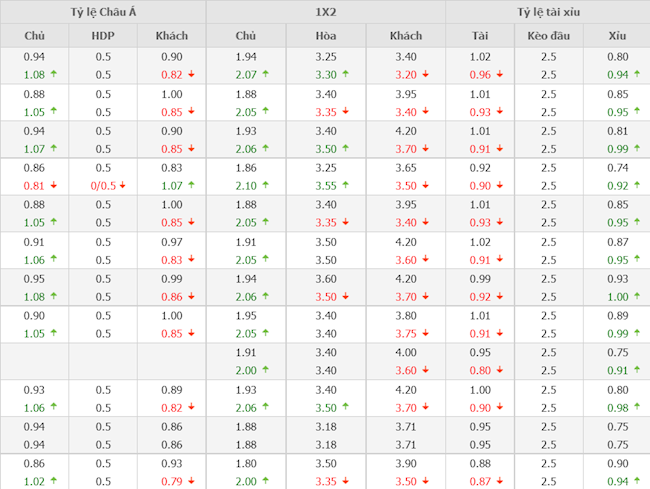
Task: Click the red down arrow next to 0.87
Action: click(499, 482)
